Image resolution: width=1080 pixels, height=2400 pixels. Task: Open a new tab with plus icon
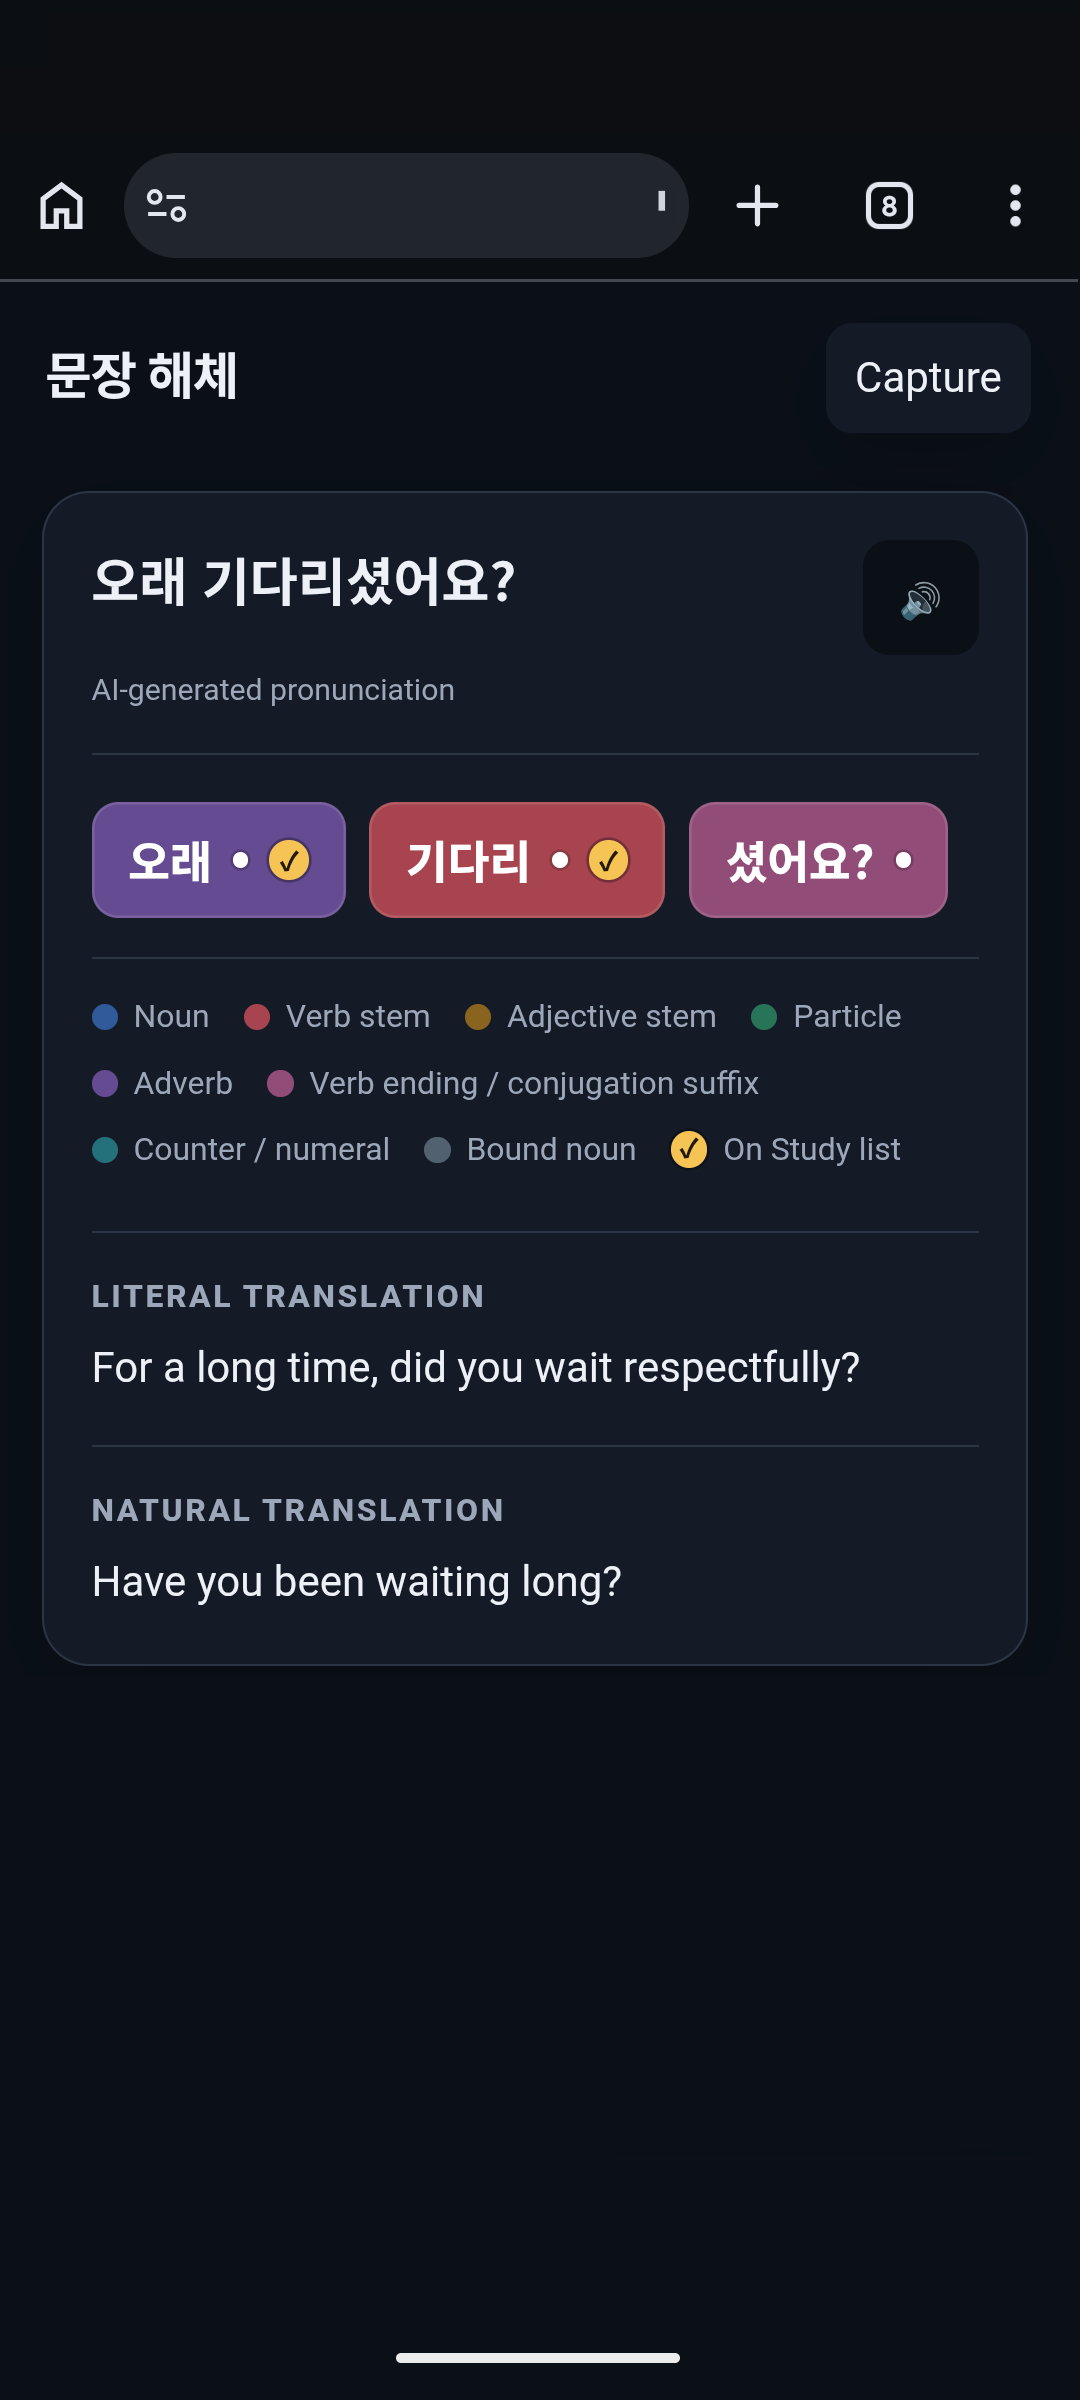757,206
